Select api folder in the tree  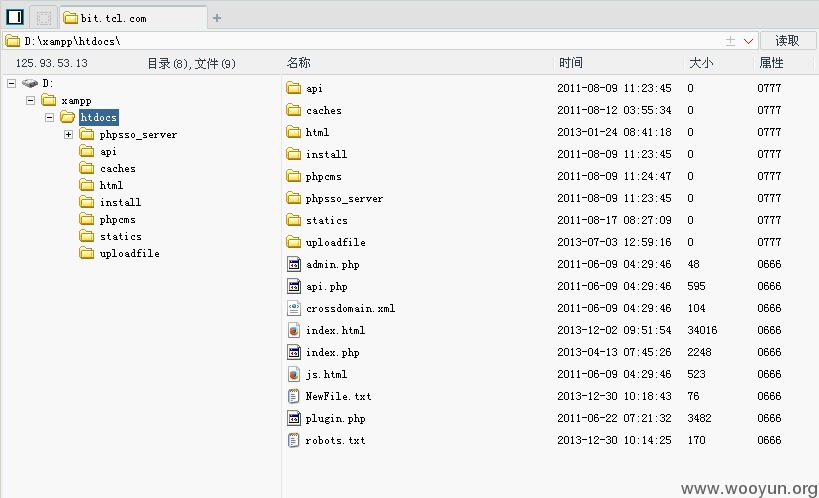point(108,152)
